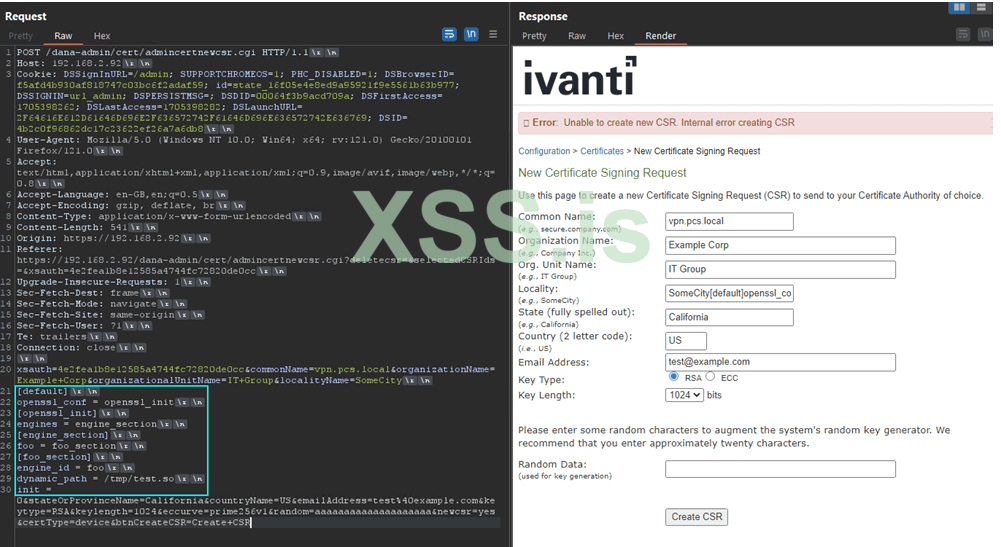
Task: Select the Raw tab in Request panel
Action: (x=63, y=36)
